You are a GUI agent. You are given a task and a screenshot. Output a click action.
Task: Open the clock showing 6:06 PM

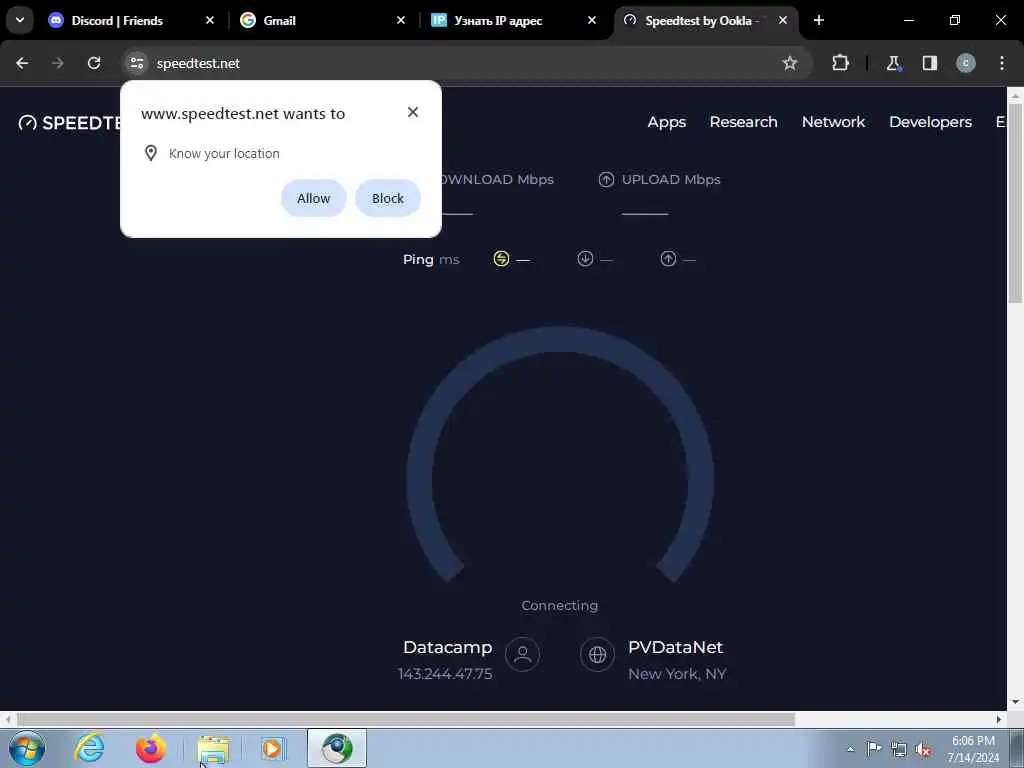coord(973,749)
